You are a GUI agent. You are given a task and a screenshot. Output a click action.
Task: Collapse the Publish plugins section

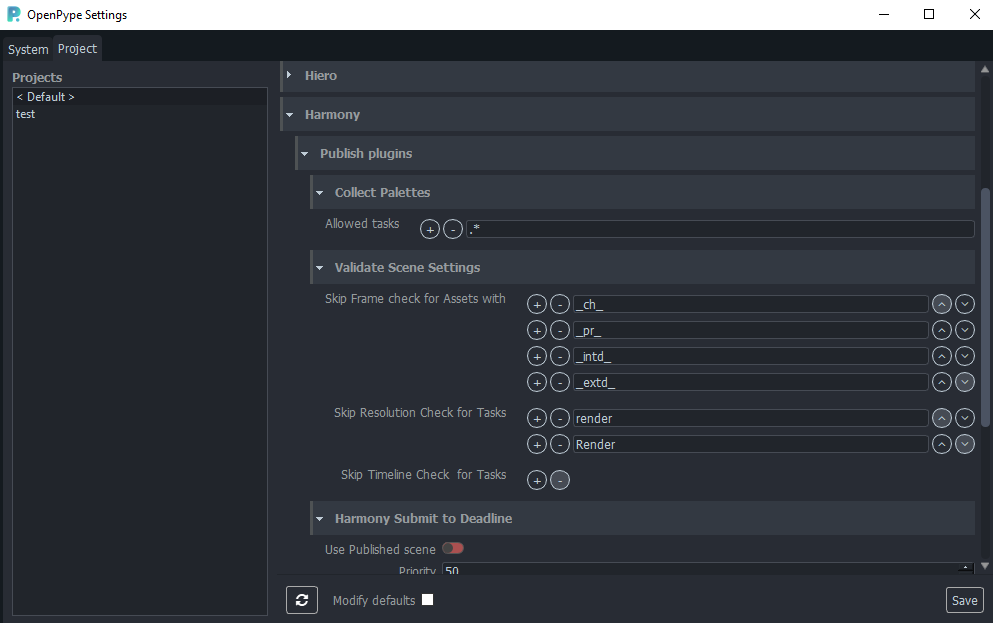pos(305,153)
